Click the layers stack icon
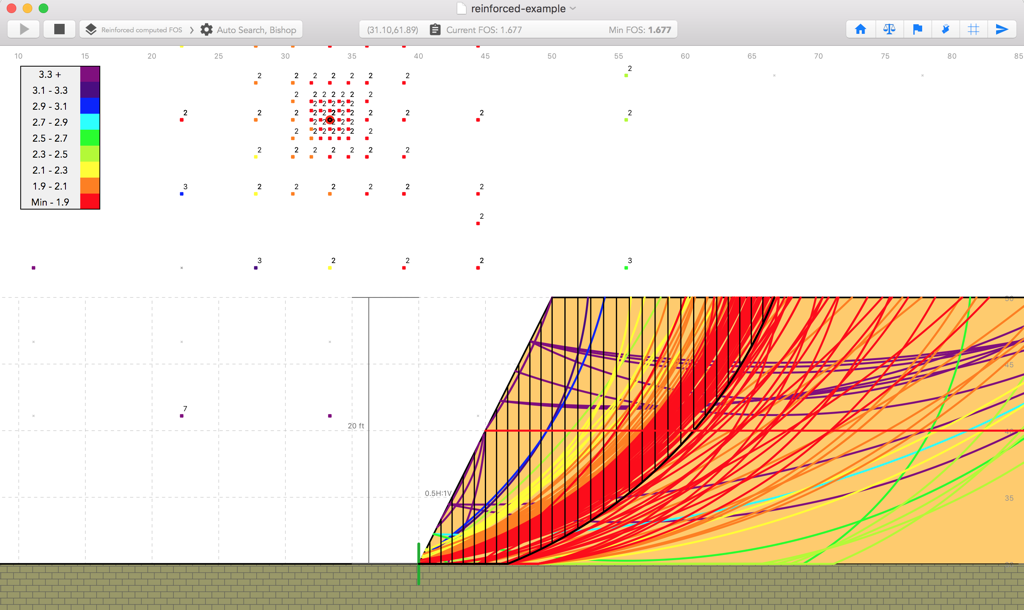Screen dimensions: 1024x610 coord(91,29)
